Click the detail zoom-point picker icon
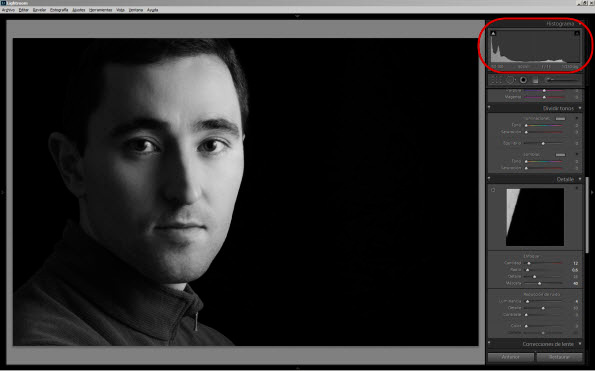This screenshot has width=595, height=371. [493, 190]
